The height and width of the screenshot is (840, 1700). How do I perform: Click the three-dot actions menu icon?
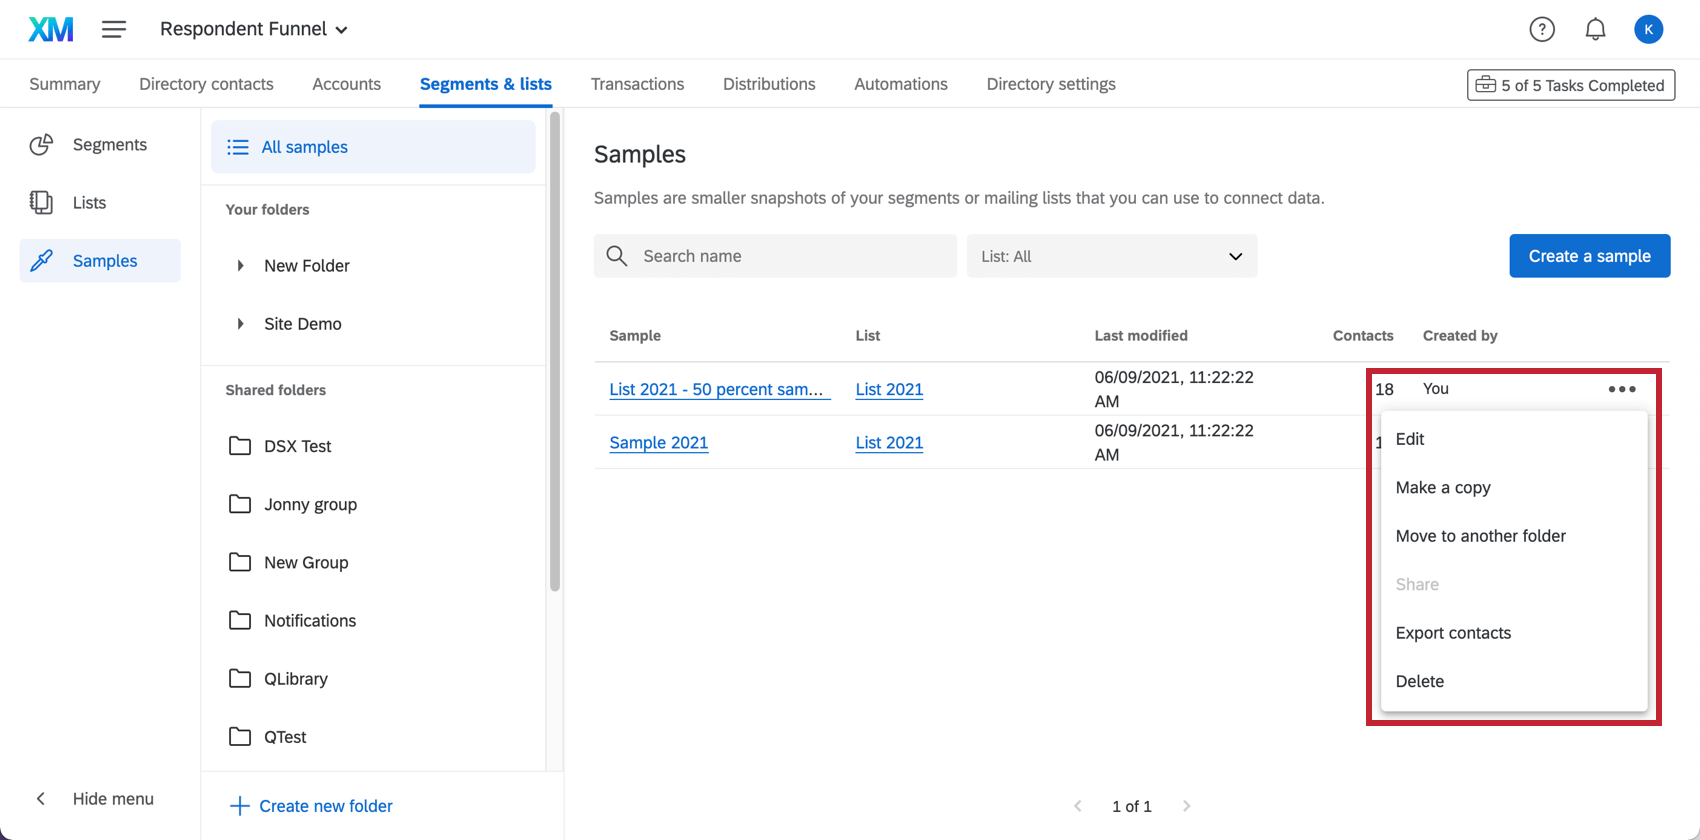pyautogui.click(x=1622, y=389)
